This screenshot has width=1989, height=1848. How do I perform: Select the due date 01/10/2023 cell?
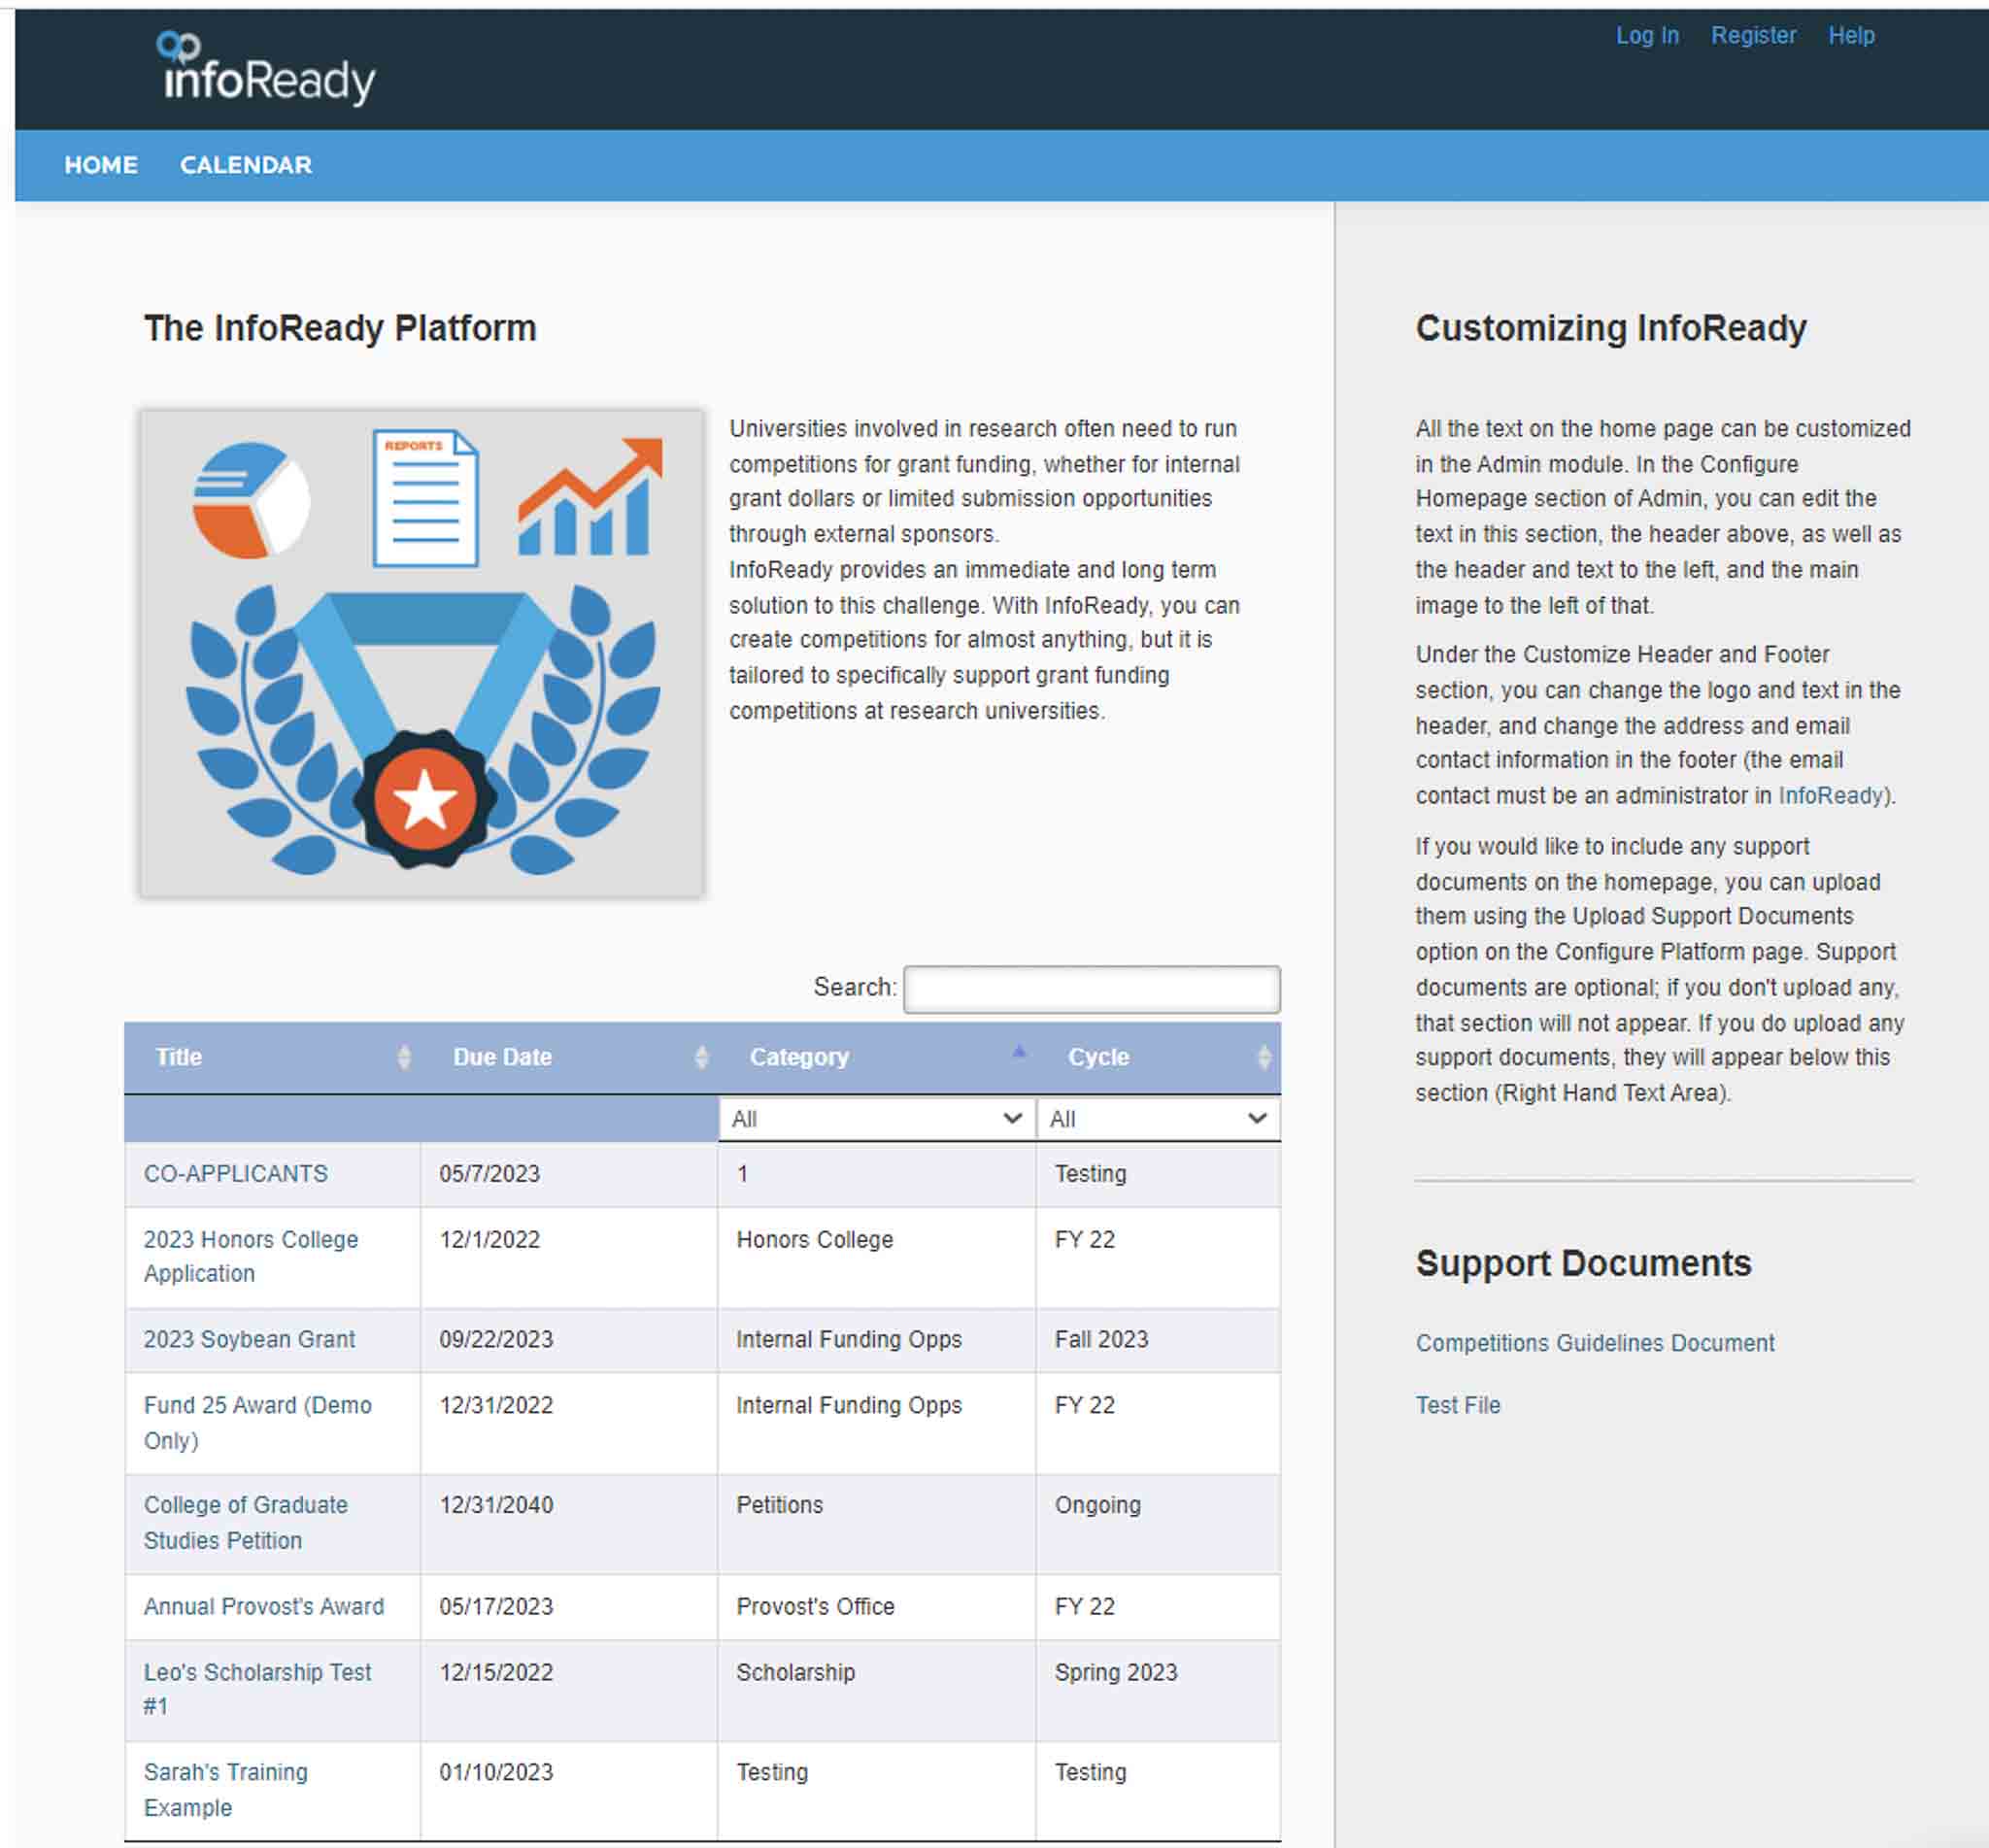569,1790
